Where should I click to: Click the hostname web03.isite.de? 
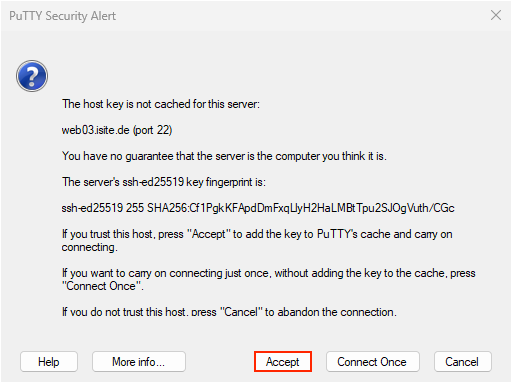[x=96, y=130]
